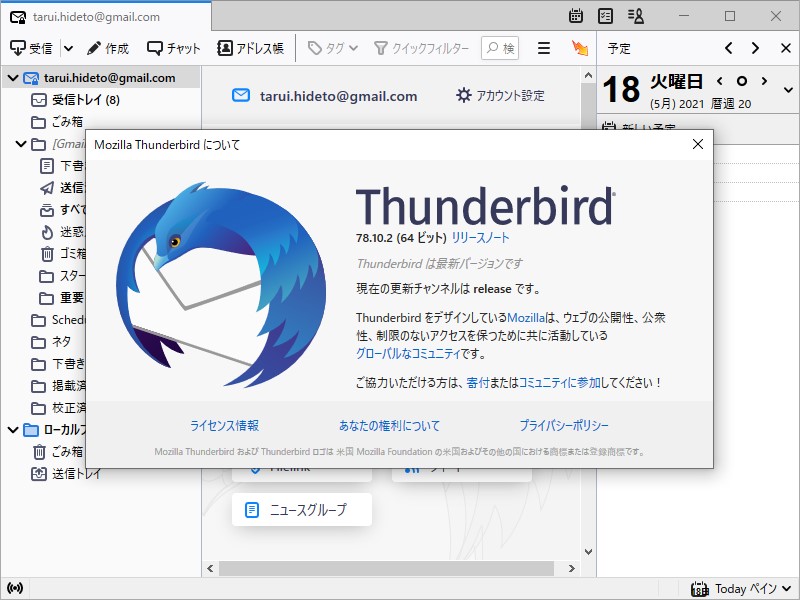Screen dimensions: 800x600
Task: Click the offline status icon in status bar
Action: (15, 588)
